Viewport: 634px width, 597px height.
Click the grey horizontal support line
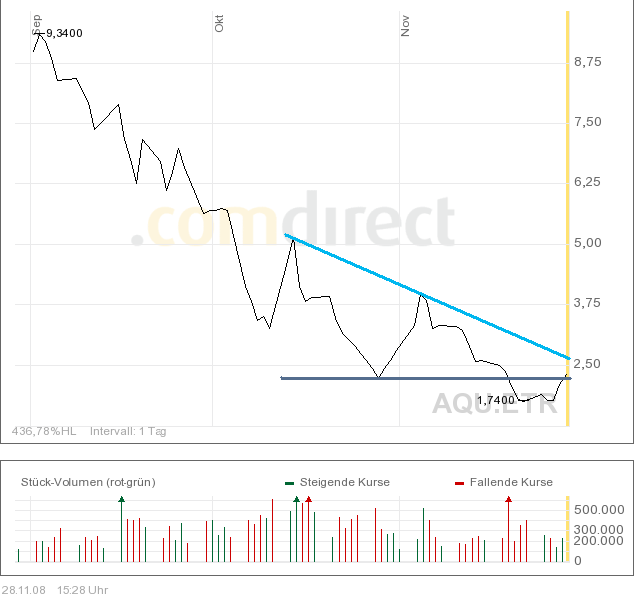pos(420,378)
